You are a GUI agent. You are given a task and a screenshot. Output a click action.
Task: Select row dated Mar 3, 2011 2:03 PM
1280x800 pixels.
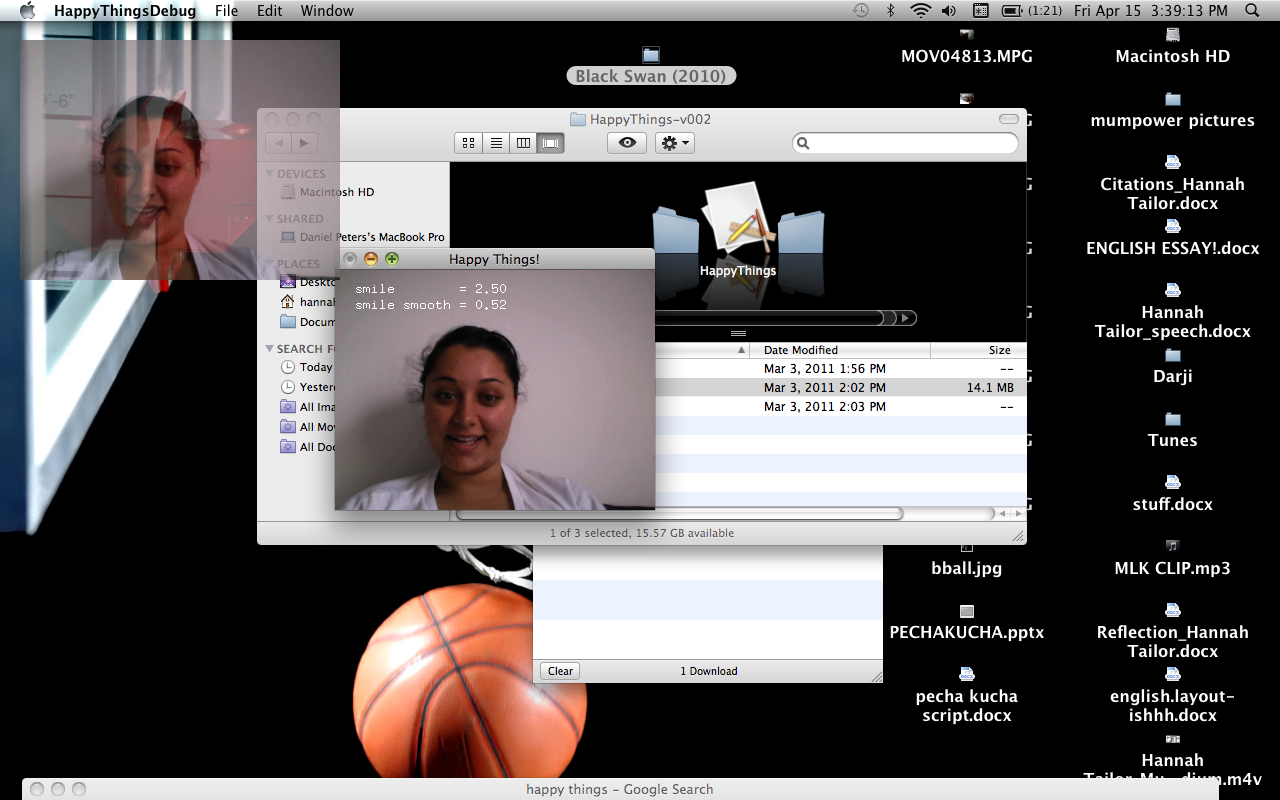pos(840,407)
